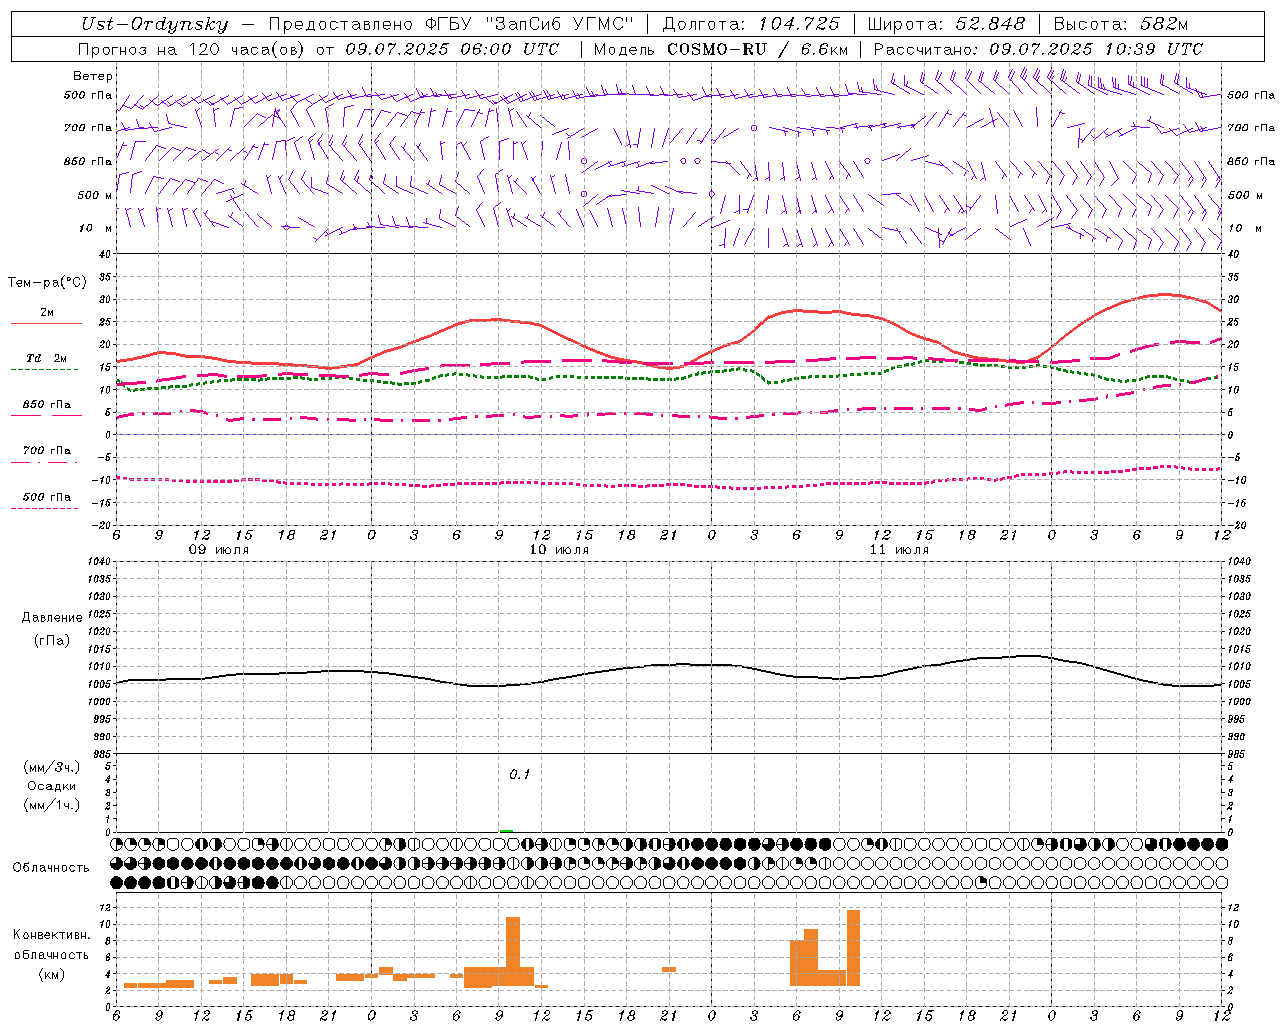Click the green precipitation bar on 10 июля
Screen dimensions: 1280x1024
click(x=507, y=830)
